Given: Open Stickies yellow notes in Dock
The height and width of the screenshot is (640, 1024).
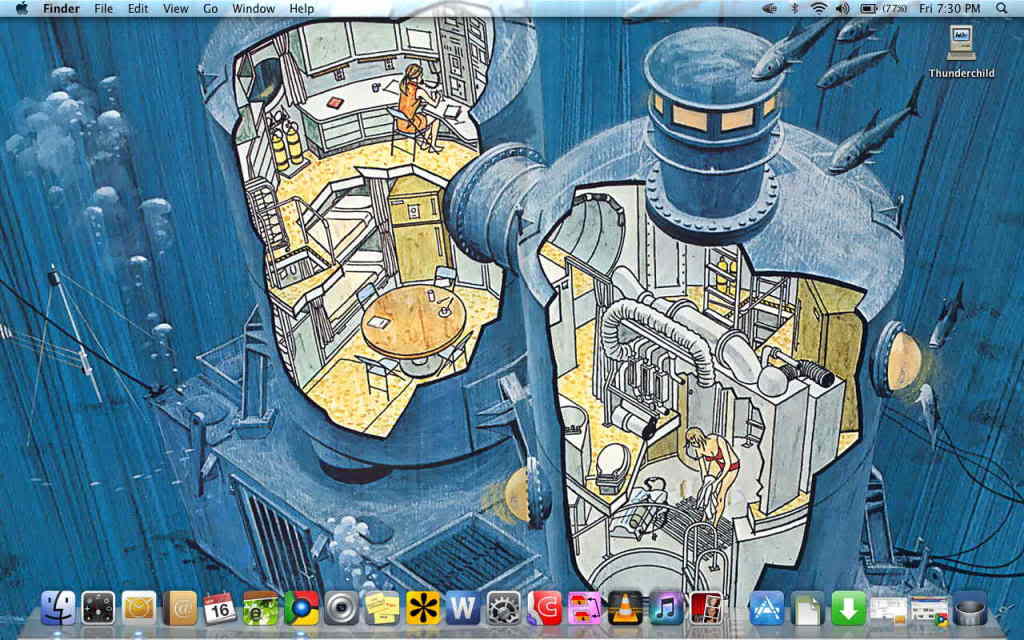Looking at the screenshot, I should click(382, 608).
